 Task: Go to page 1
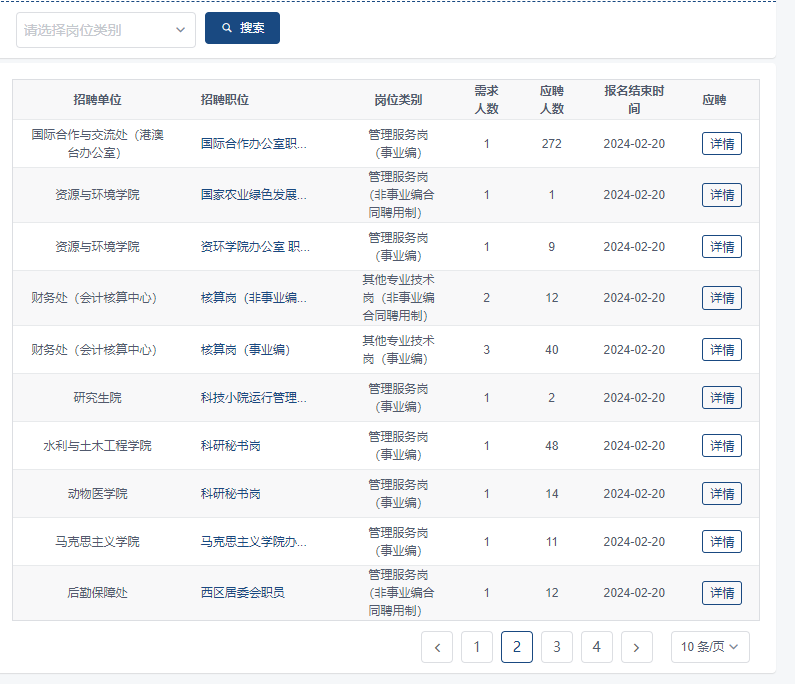point(477,647)
